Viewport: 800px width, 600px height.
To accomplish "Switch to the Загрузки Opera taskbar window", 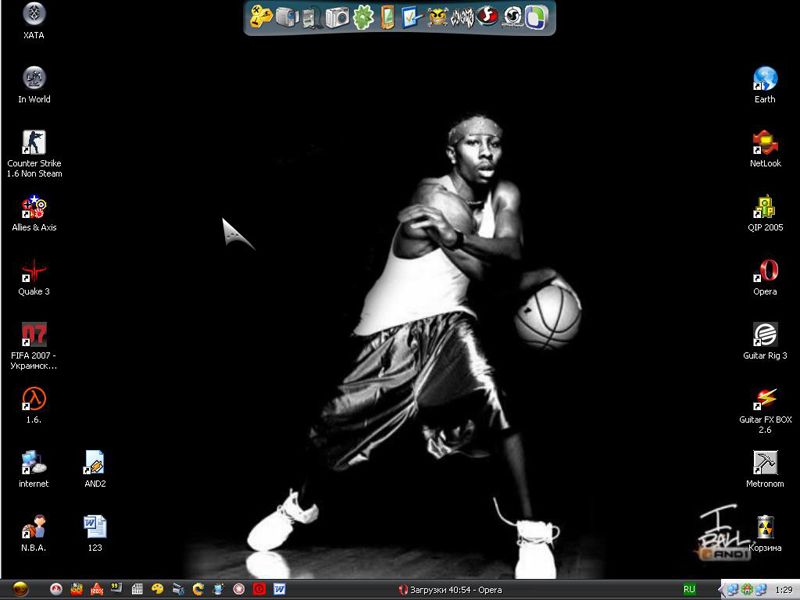I will click(450, 590).
